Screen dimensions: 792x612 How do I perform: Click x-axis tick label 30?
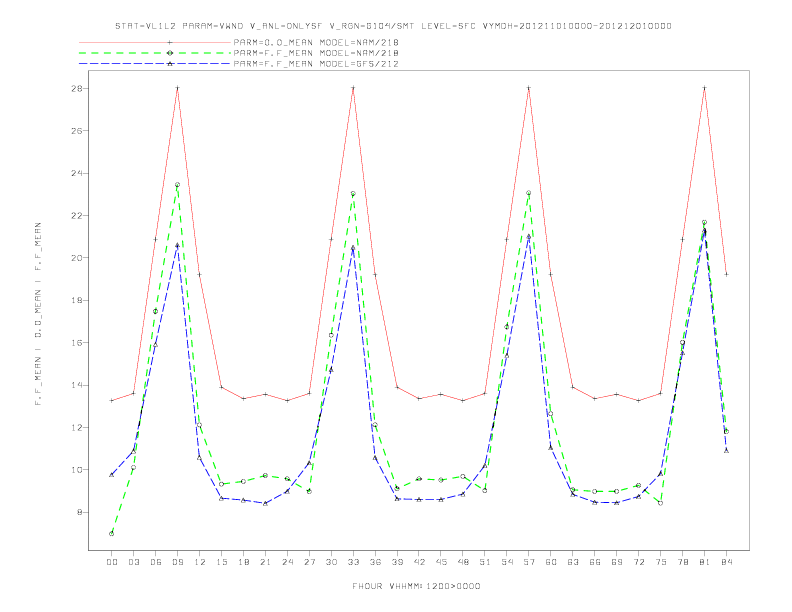[331, 562]
